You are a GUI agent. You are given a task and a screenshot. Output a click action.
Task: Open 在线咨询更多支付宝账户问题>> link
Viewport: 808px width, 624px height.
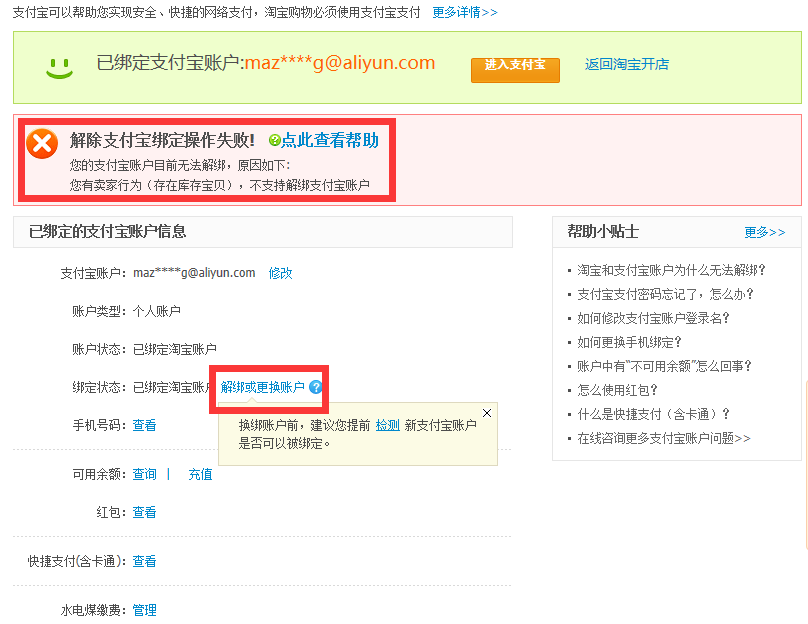pos(664,438)
